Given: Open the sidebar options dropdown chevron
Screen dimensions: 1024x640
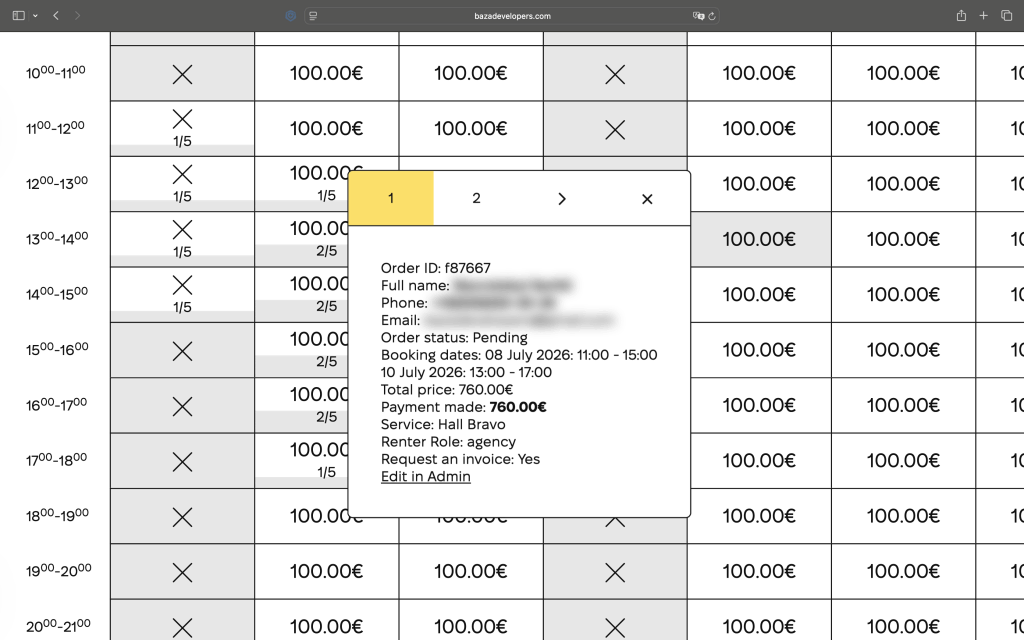Looking at the screenshot, I should 35,16.
